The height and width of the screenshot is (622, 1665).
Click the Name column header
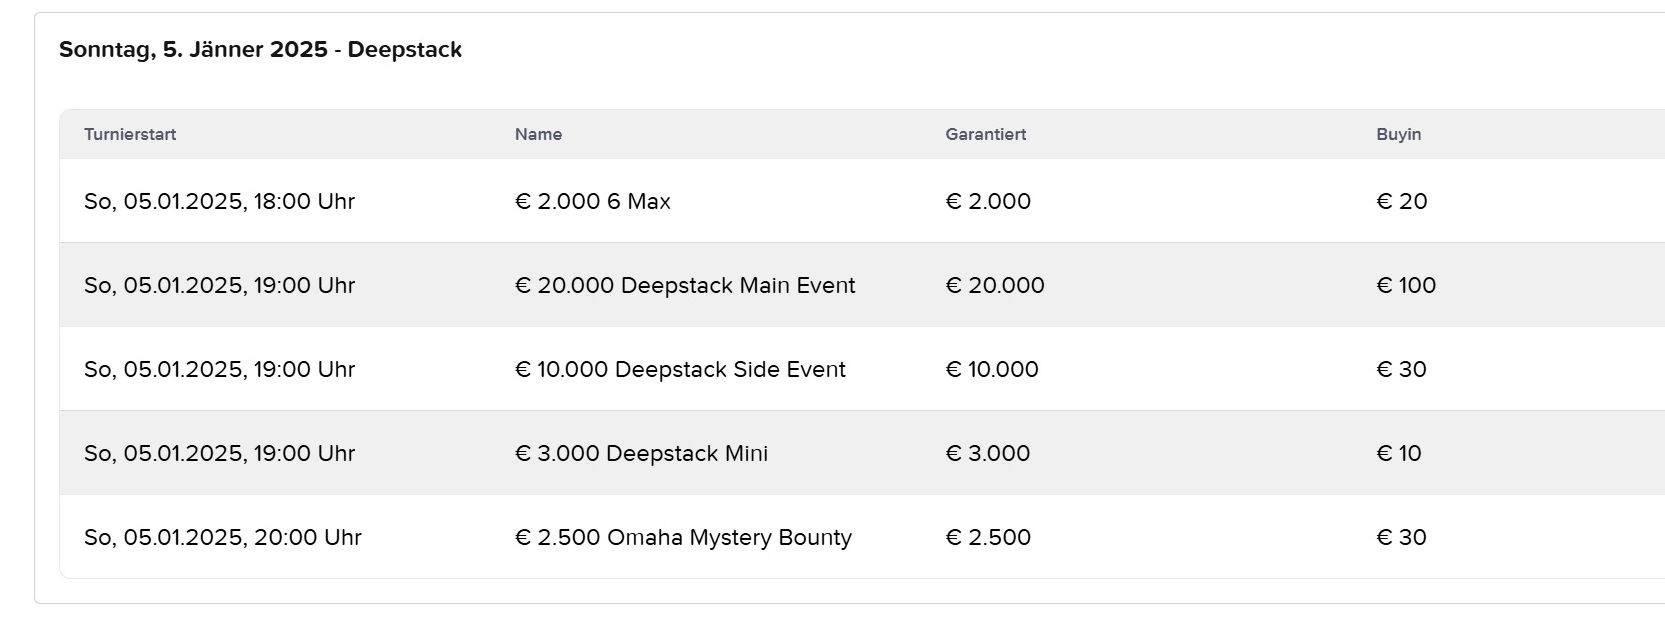point(538,134)
